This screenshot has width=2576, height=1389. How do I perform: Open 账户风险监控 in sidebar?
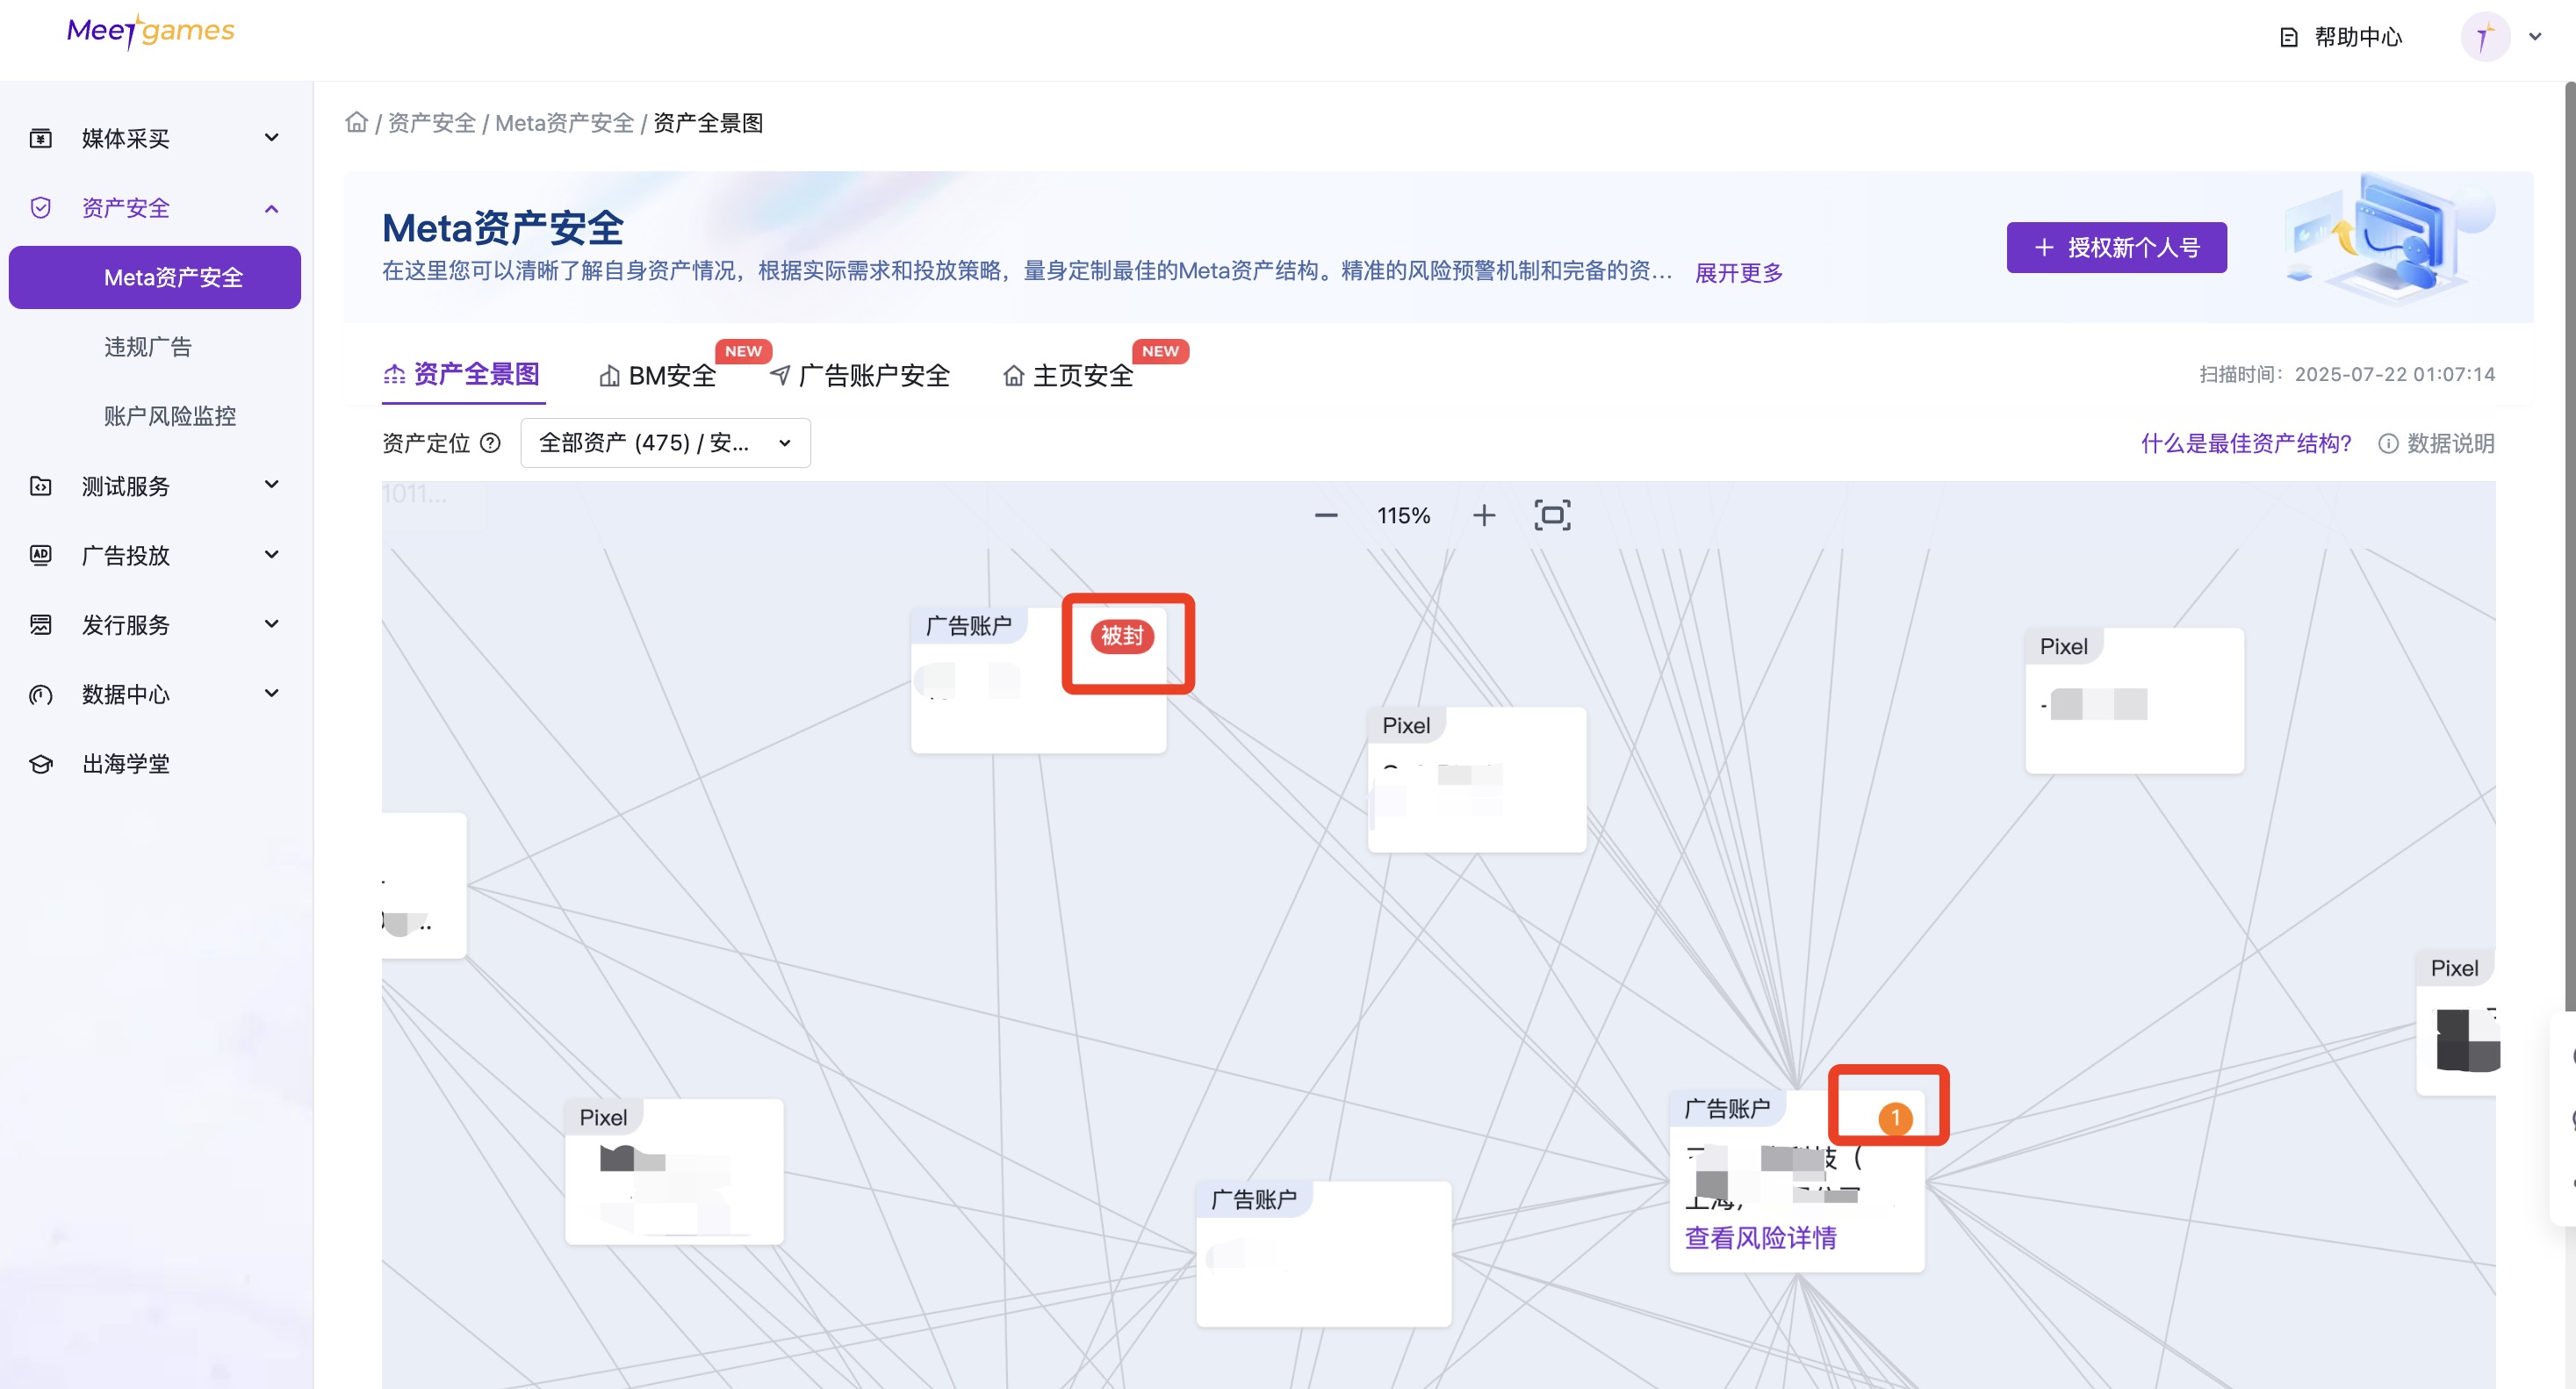click(170, 416)
